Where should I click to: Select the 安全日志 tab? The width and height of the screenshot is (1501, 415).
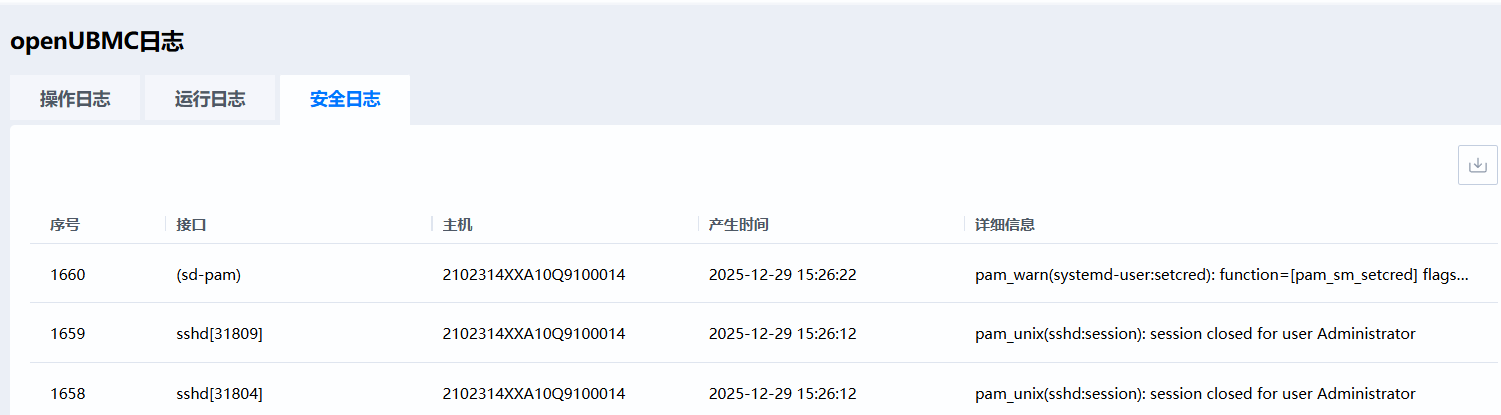click(345, 99)
